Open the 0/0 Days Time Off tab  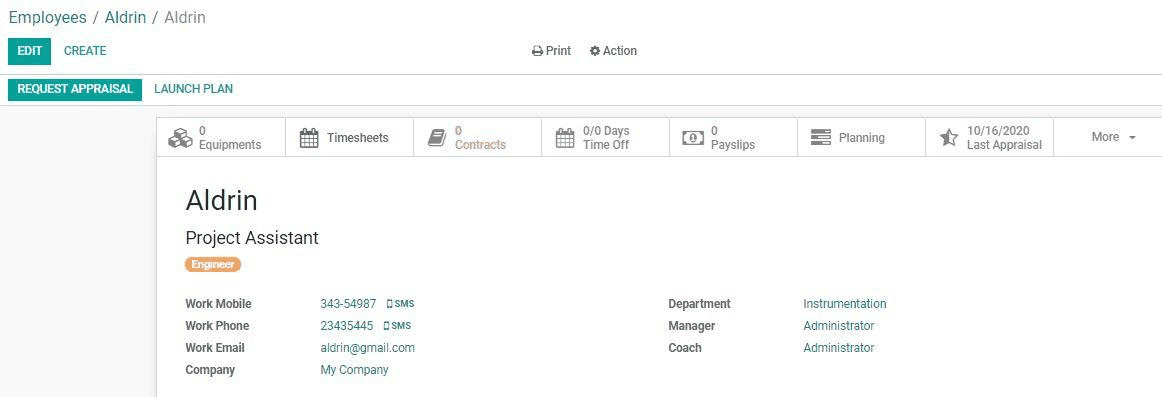click(605, 137)
